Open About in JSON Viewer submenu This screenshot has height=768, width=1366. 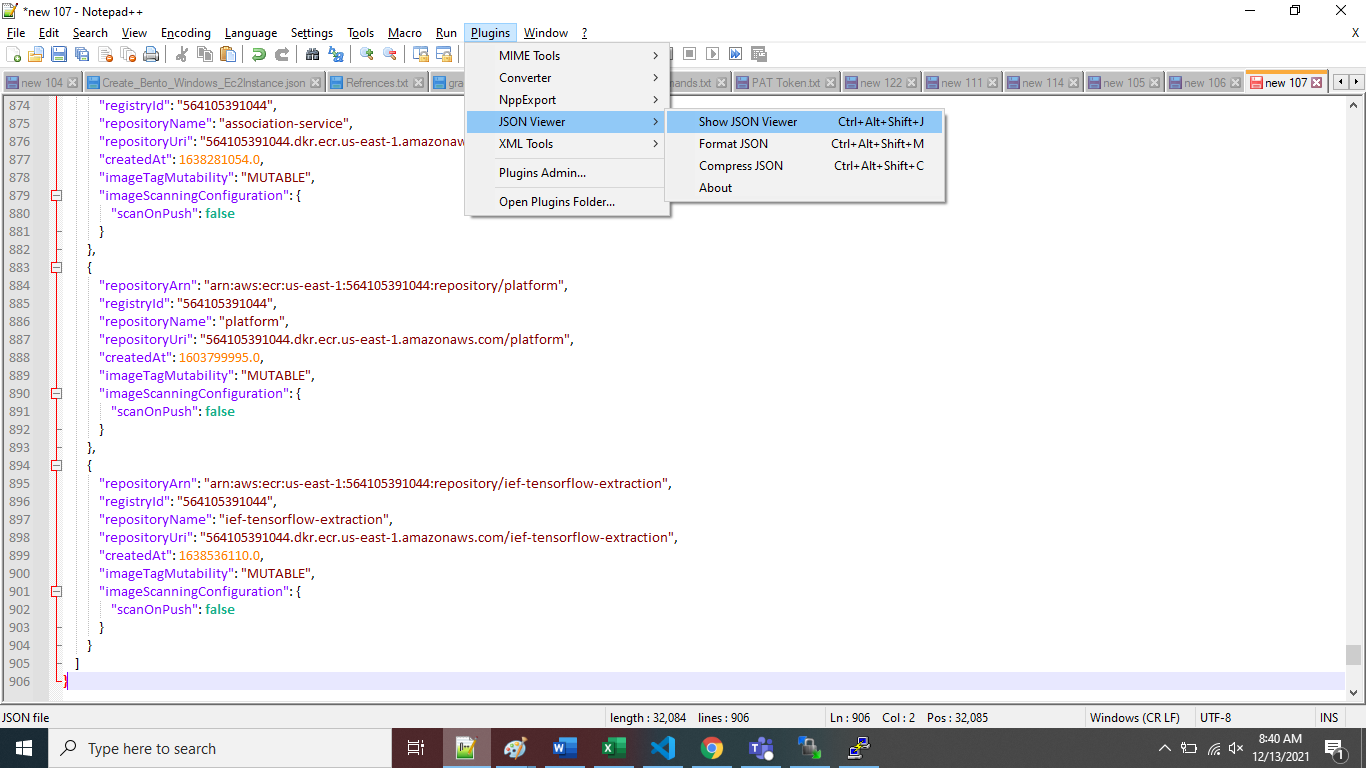[x=805, y=188]
